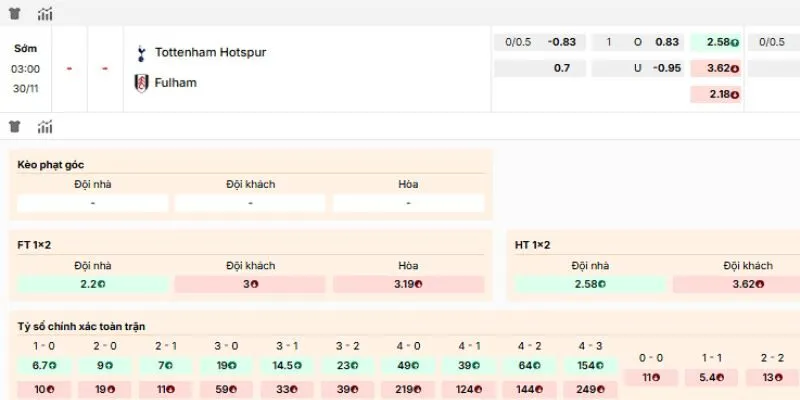
Task: Pick correct score 4-1 home odds 39
Action: tap(468, 366)
